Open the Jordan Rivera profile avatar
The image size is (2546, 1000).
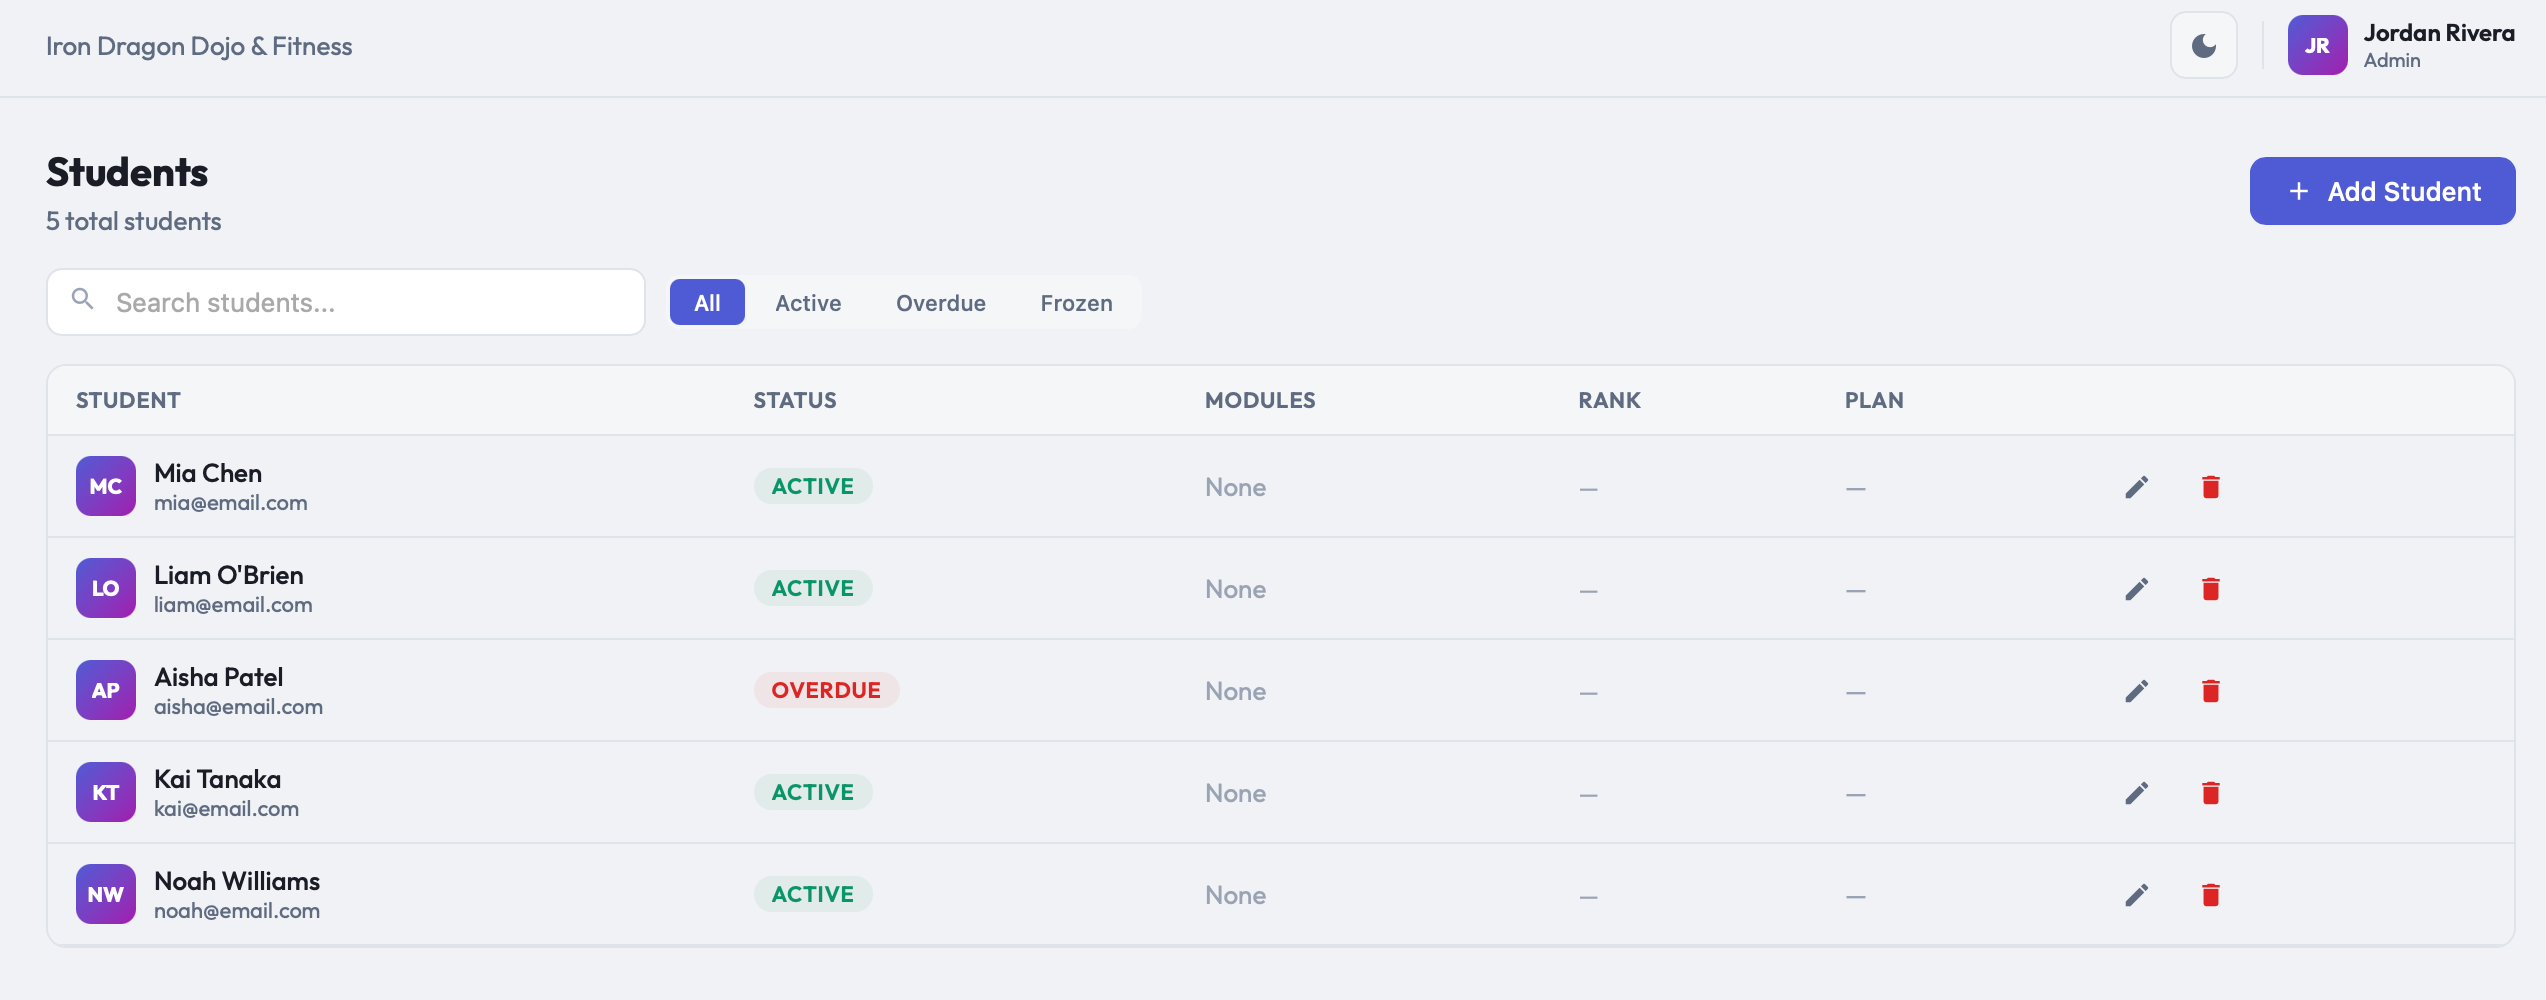(2317, 46)
